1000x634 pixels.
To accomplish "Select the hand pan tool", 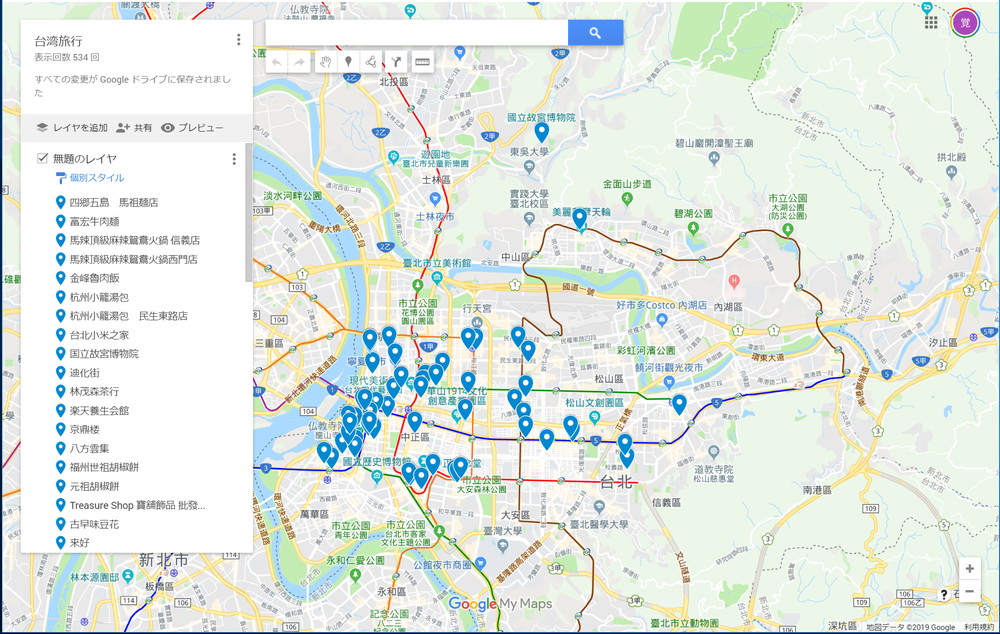I will [x=325, y=62].
